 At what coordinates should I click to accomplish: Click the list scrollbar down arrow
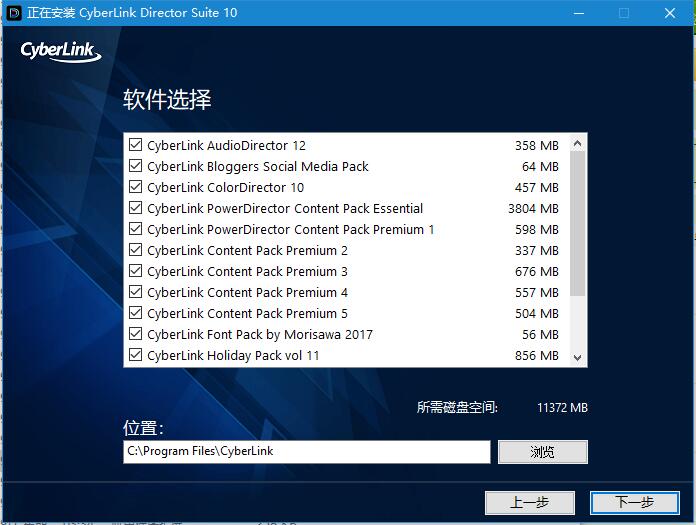(577, 358)
